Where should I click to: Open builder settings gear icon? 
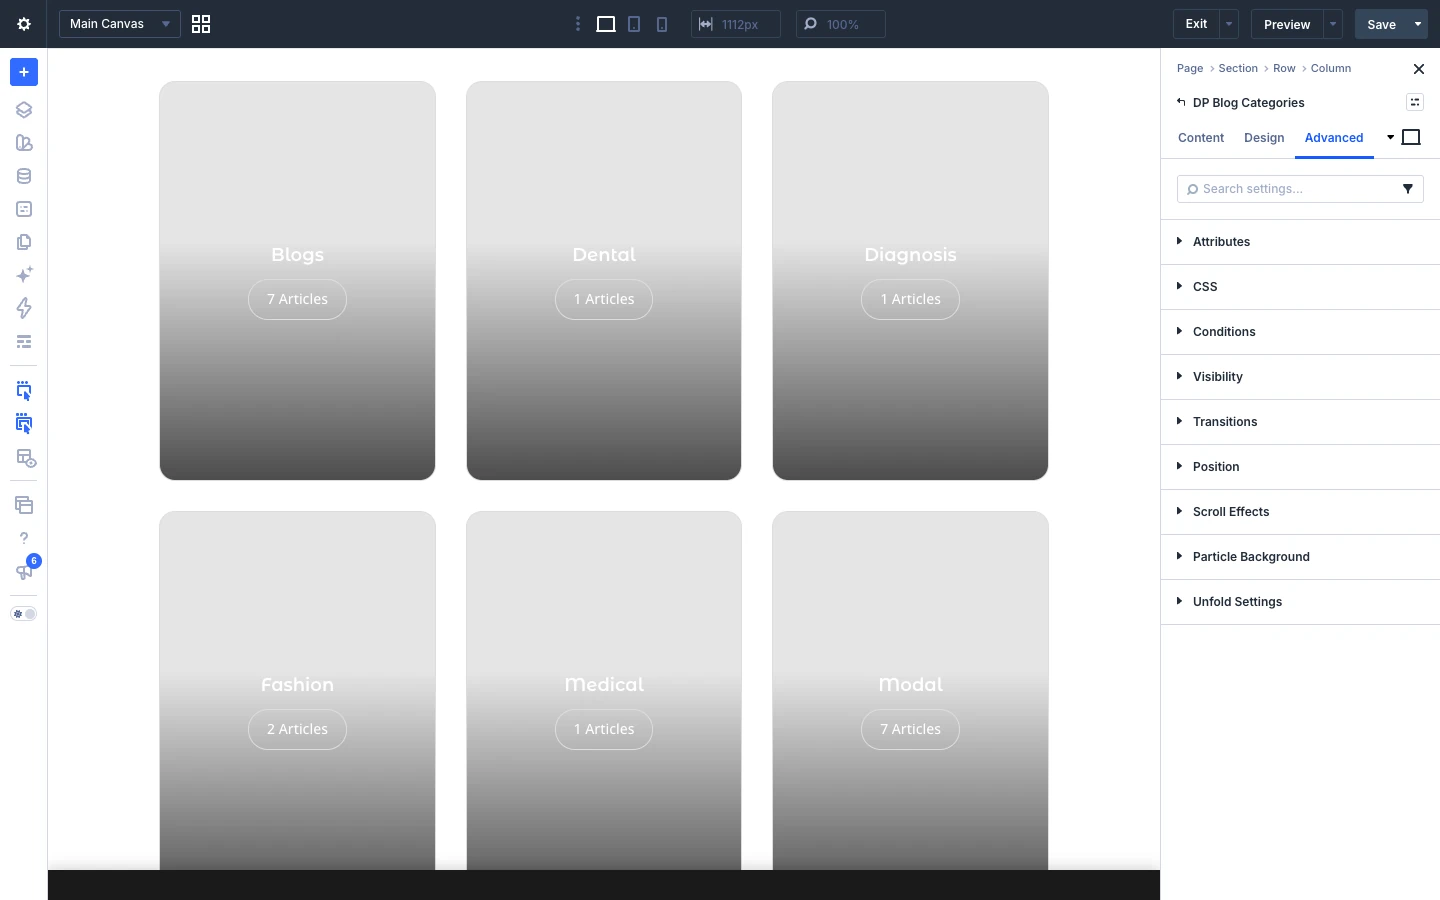coord(24,24)
